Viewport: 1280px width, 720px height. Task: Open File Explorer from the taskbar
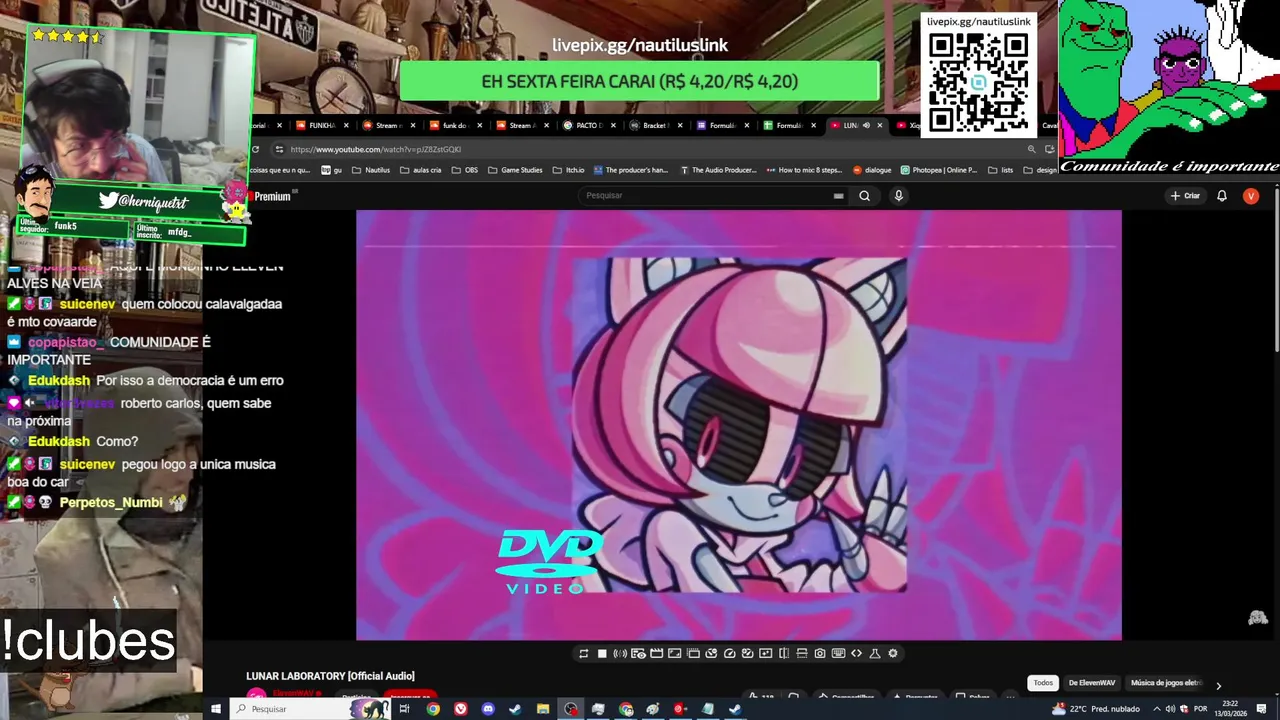[543, 709]
